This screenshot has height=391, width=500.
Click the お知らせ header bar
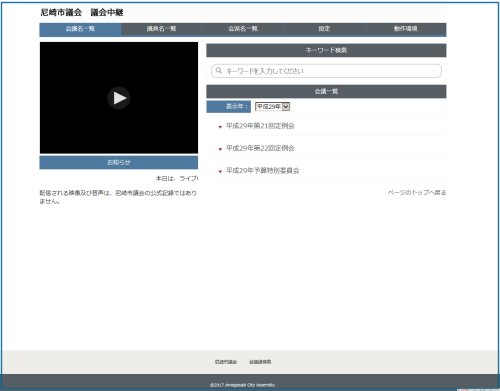[119, 163]
